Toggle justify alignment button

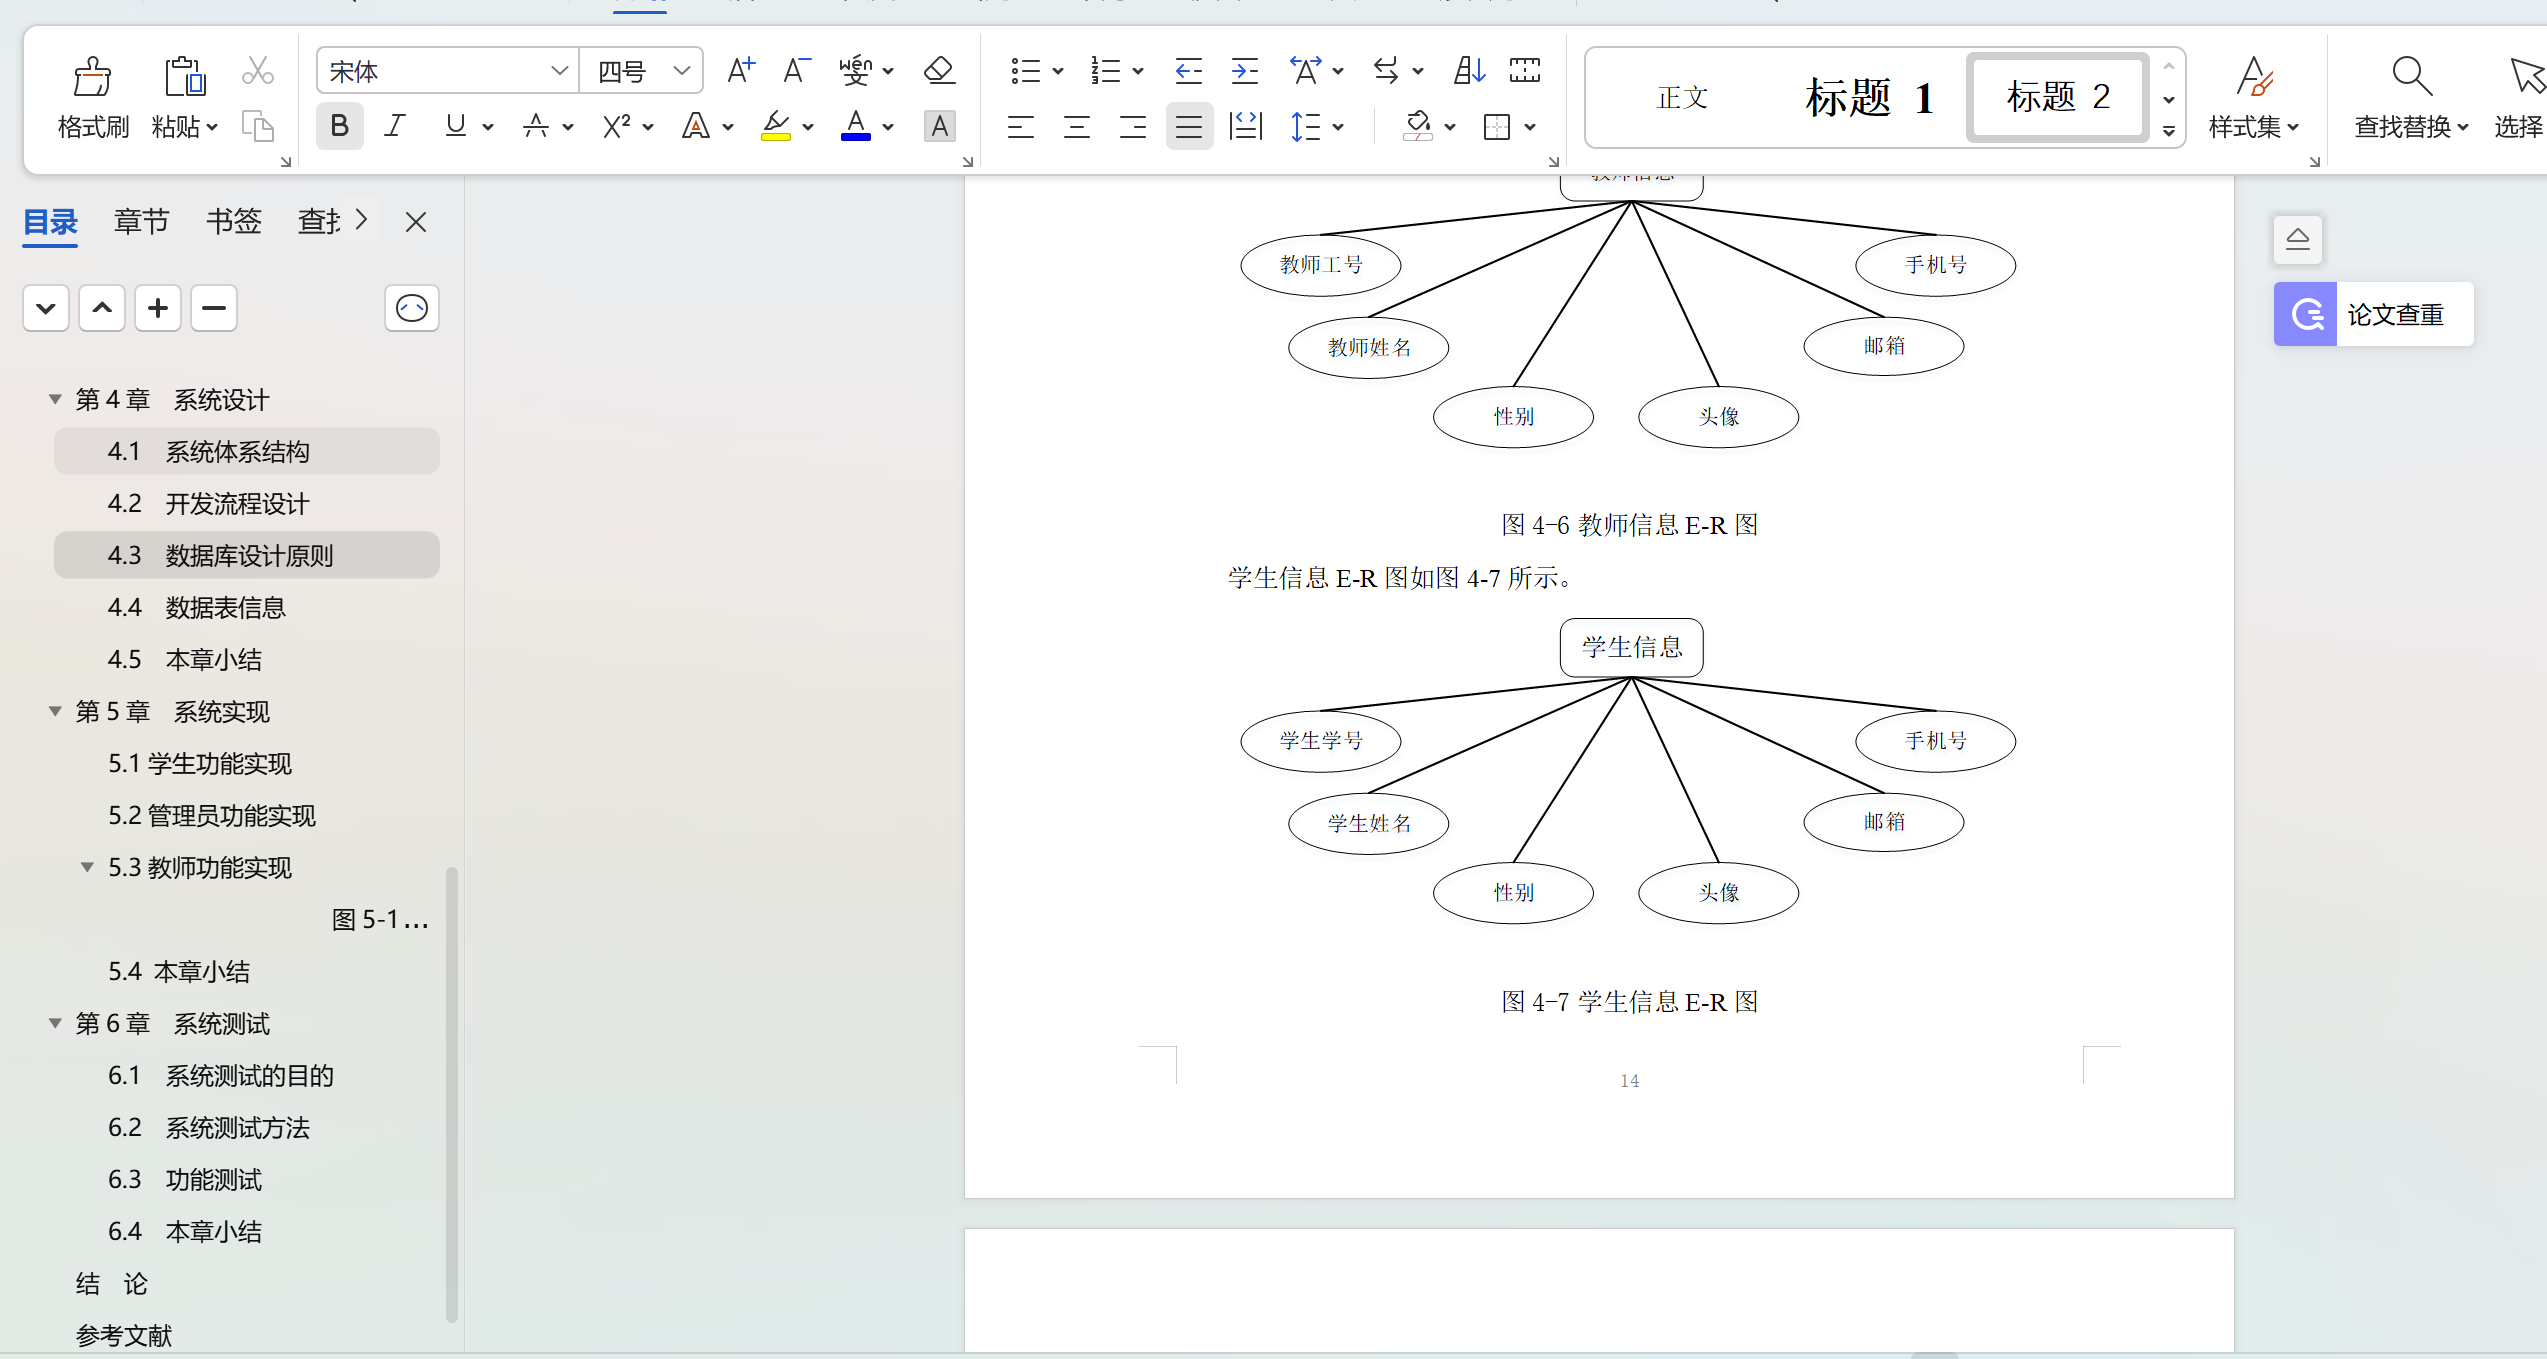1188,127
